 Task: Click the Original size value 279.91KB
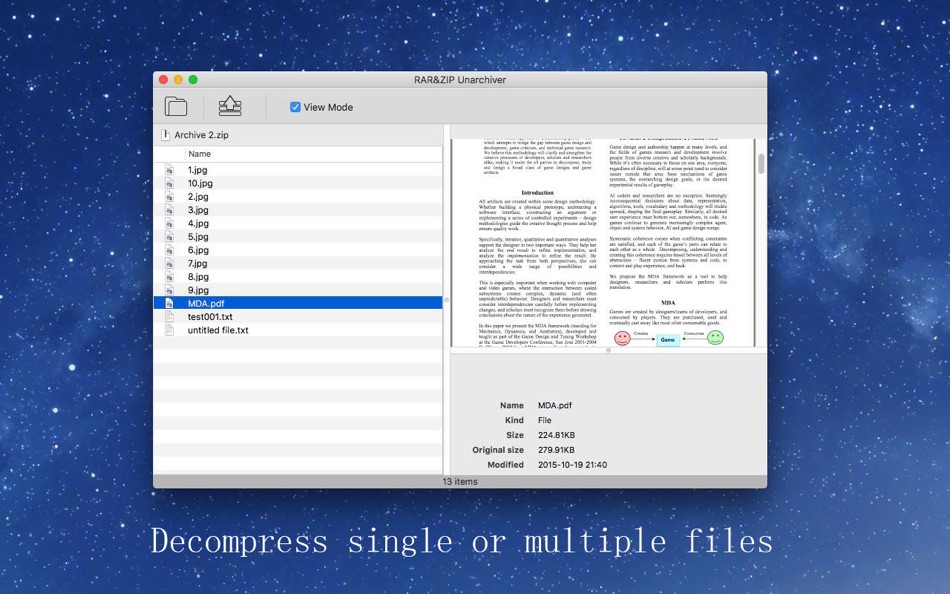[556, 450]
